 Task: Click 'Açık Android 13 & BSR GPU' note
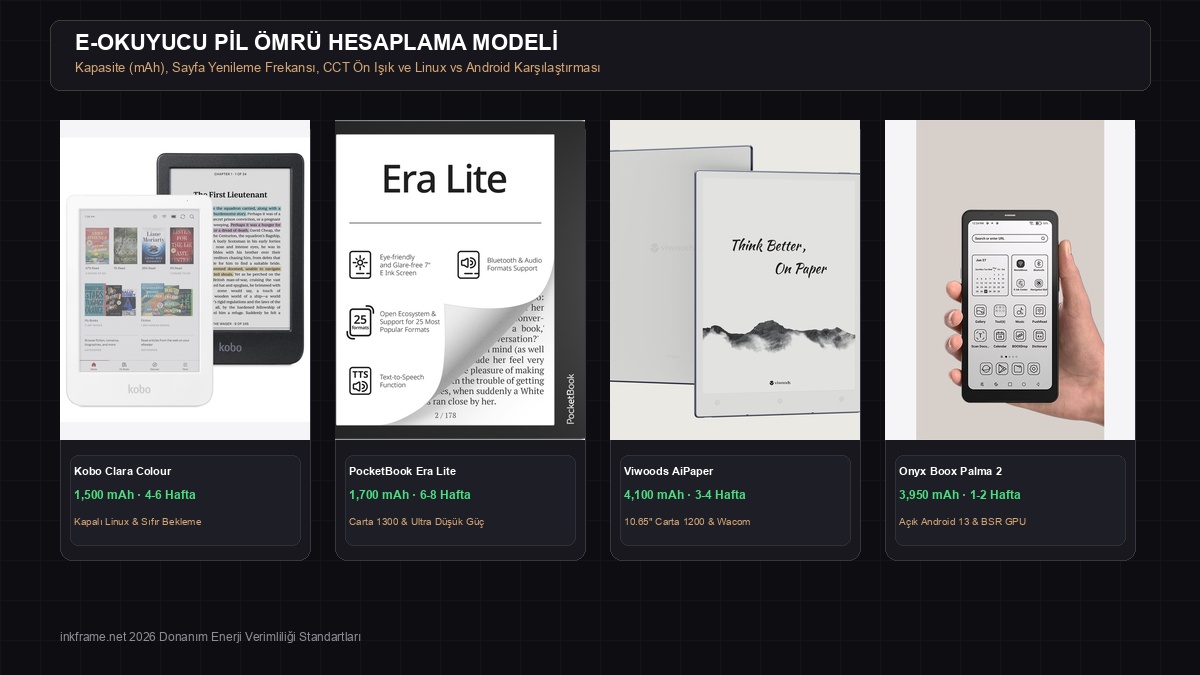point(962,522)
